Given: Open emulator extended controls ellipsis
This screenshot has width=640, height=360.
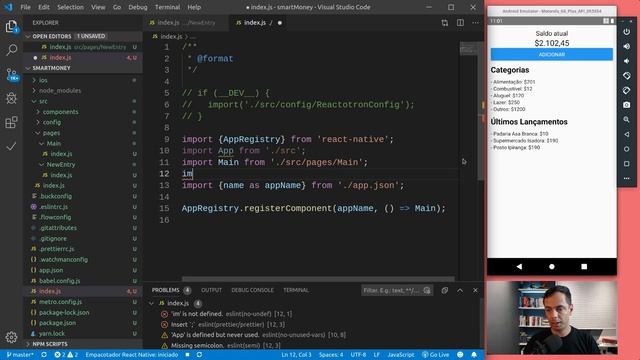Looking at the screenshot, I should pyautogui.click(x=627, y=178).
